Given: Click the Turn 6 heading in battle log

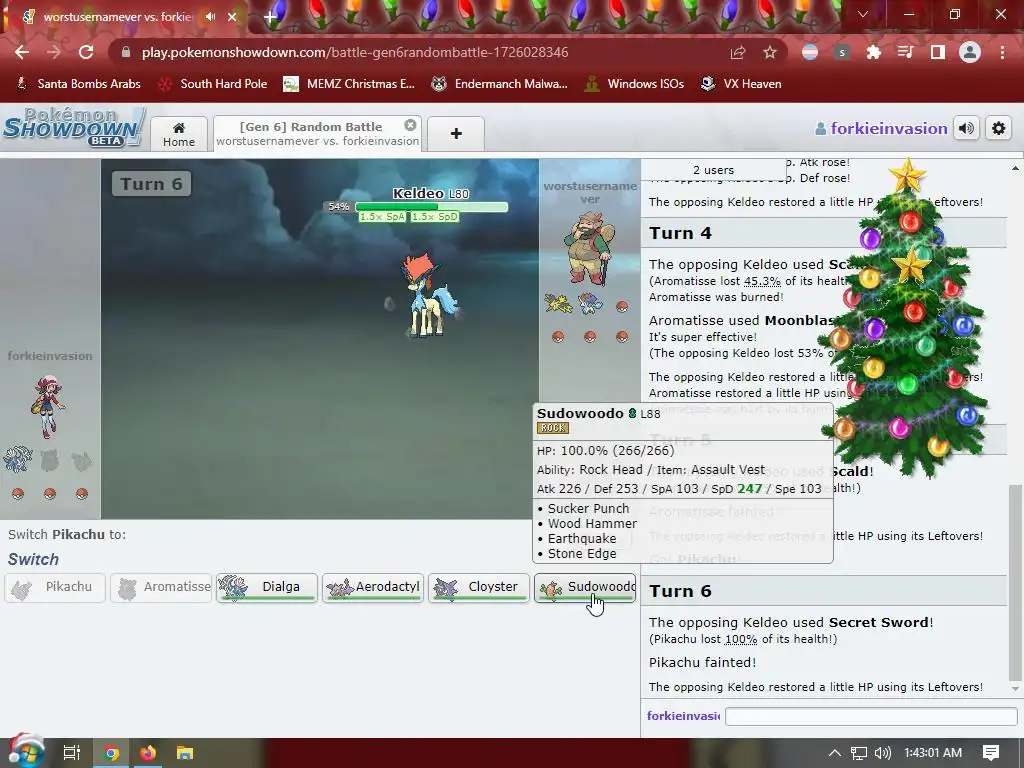Looking at the screenshot, I should coord(680,591).
